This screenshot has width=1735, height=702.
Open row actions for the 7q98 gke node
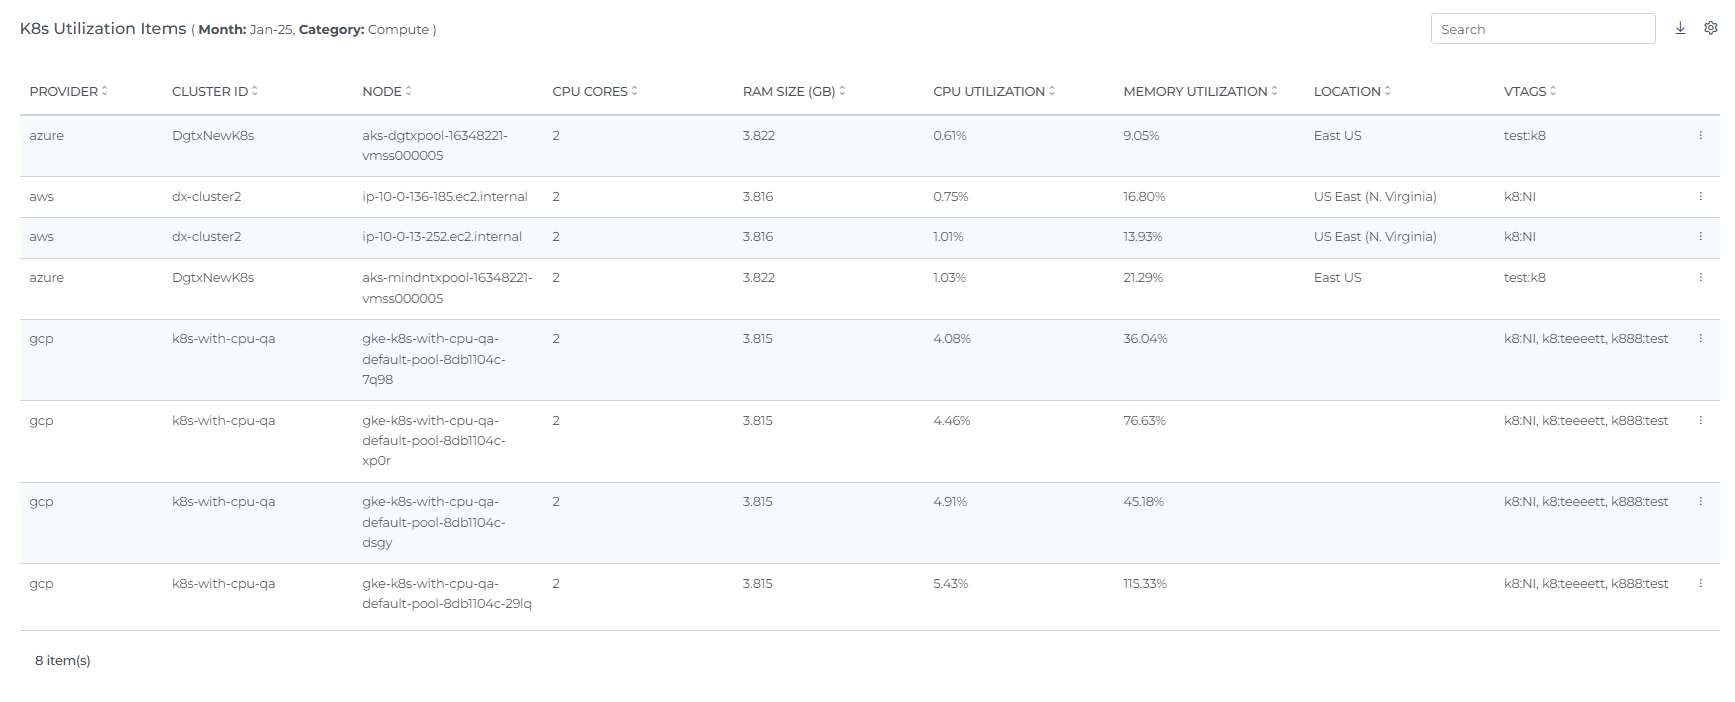1700,339
